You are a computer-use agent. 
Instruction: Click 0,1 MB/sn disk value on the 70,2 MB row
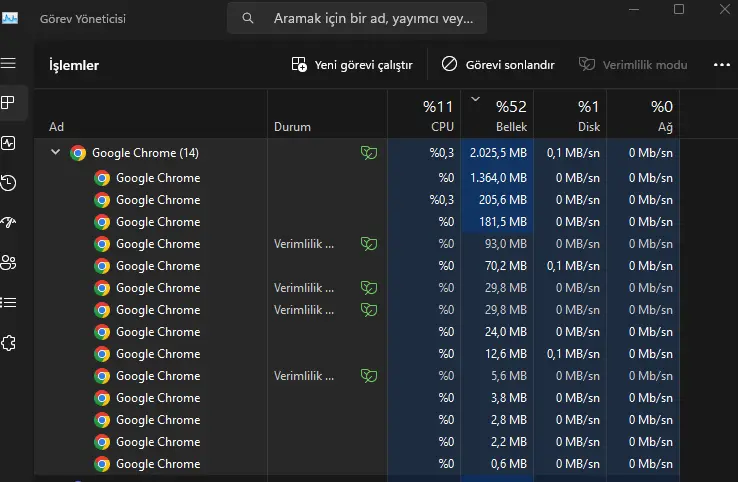tap(573, 266)
